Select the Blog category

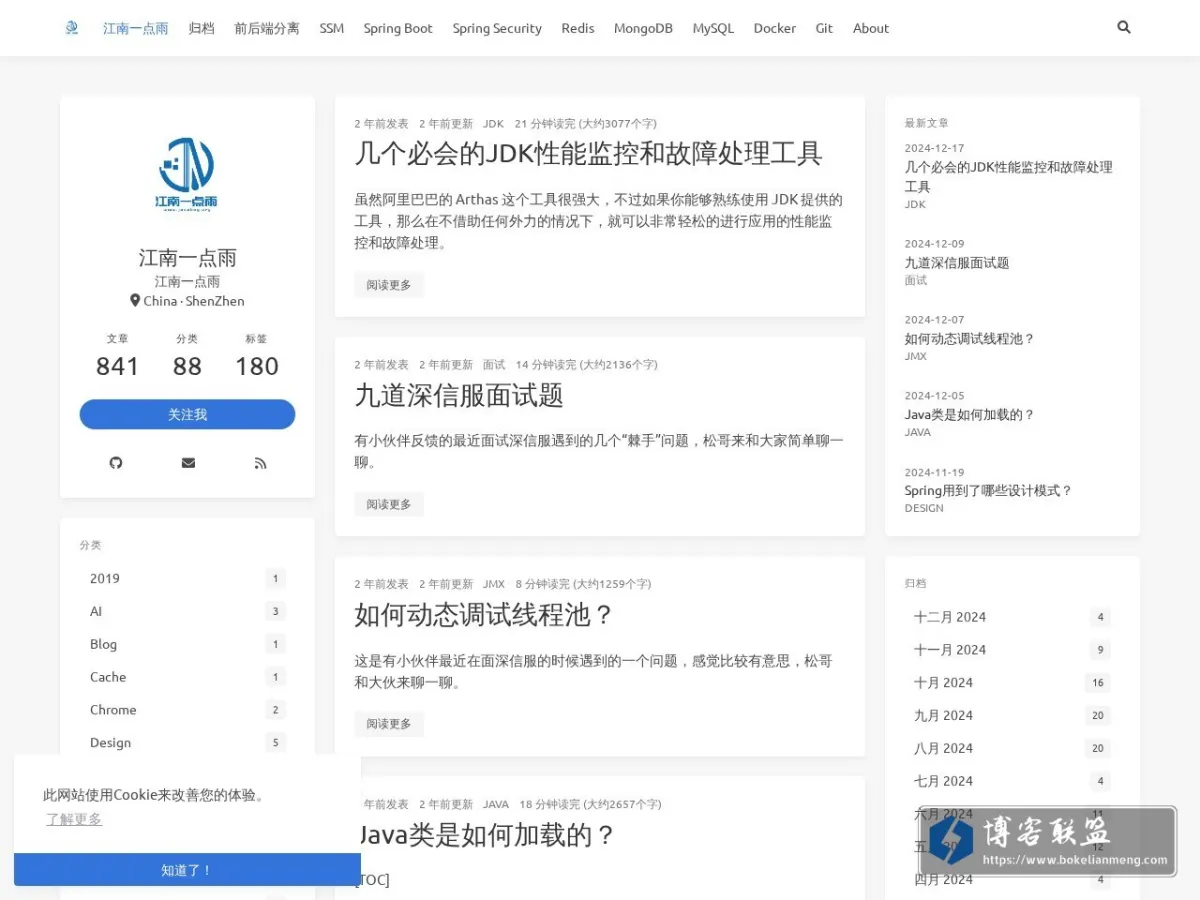pyautogui.click(x=187, y=644)
